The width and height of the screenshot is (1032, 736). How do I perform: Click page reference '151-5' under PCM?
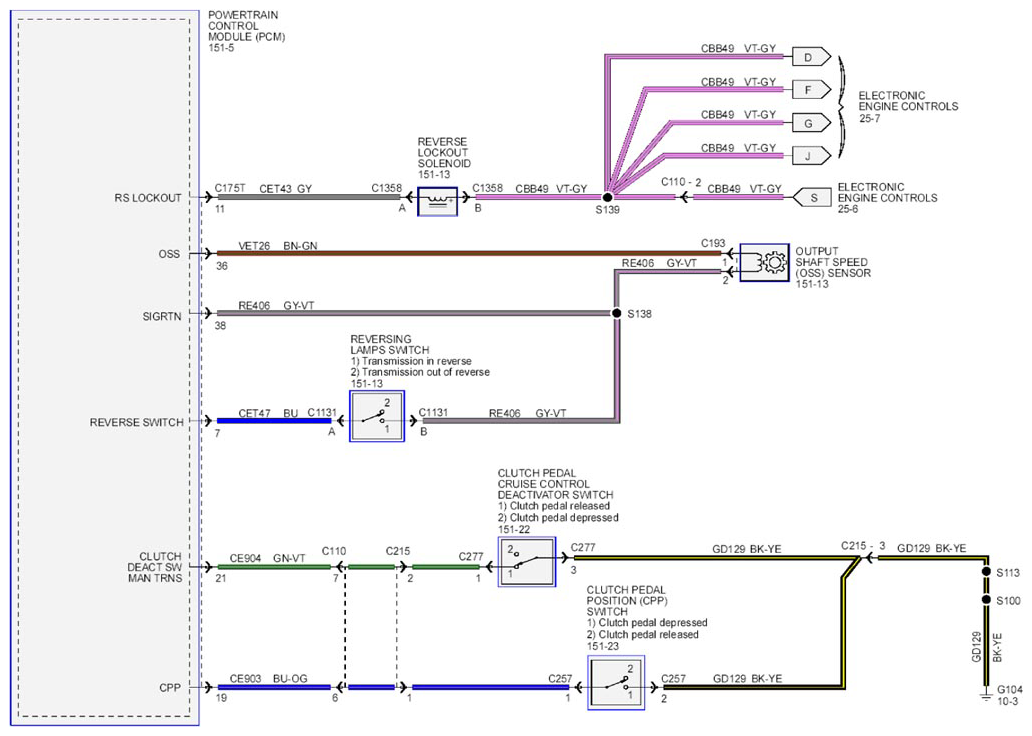coord(221,48)
